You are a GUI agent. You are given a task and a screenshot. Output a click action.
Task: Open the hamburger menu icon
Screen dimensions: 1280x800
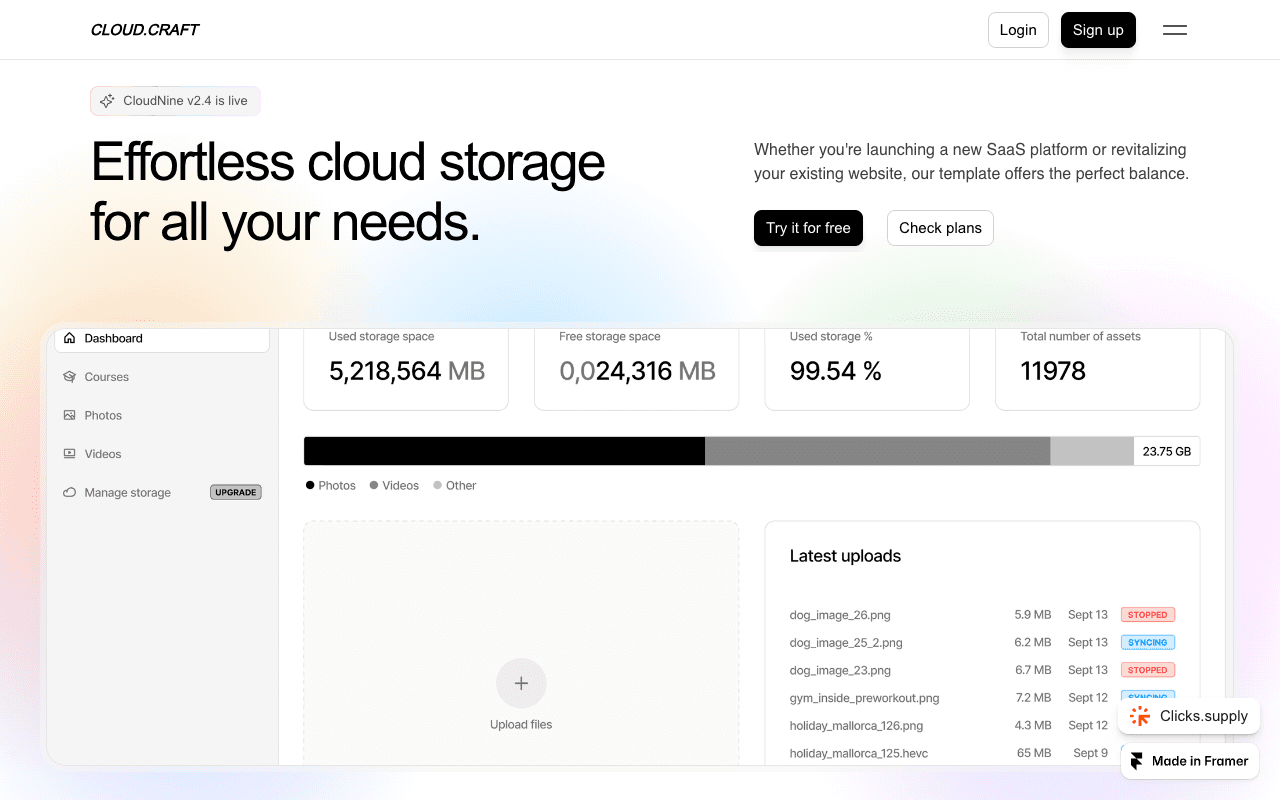1175,30
